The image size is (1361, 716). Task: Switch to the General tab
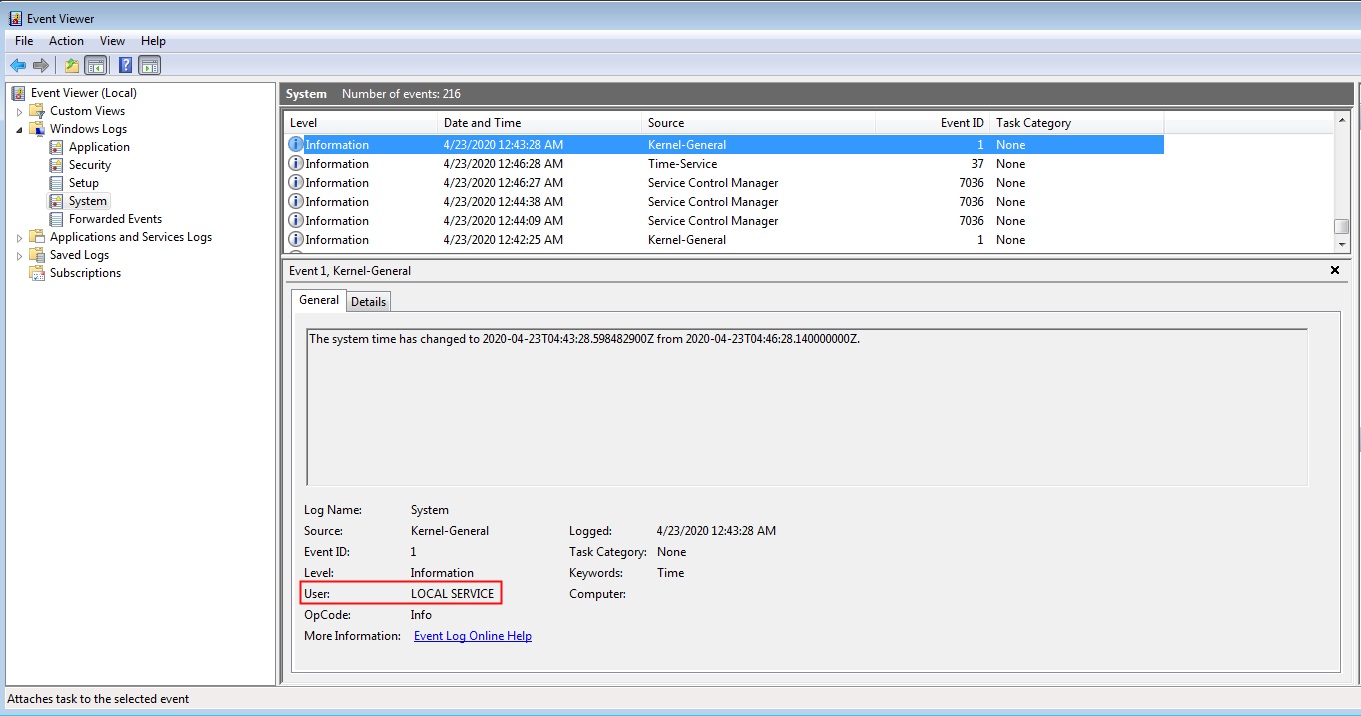click(x=319, y=300)
